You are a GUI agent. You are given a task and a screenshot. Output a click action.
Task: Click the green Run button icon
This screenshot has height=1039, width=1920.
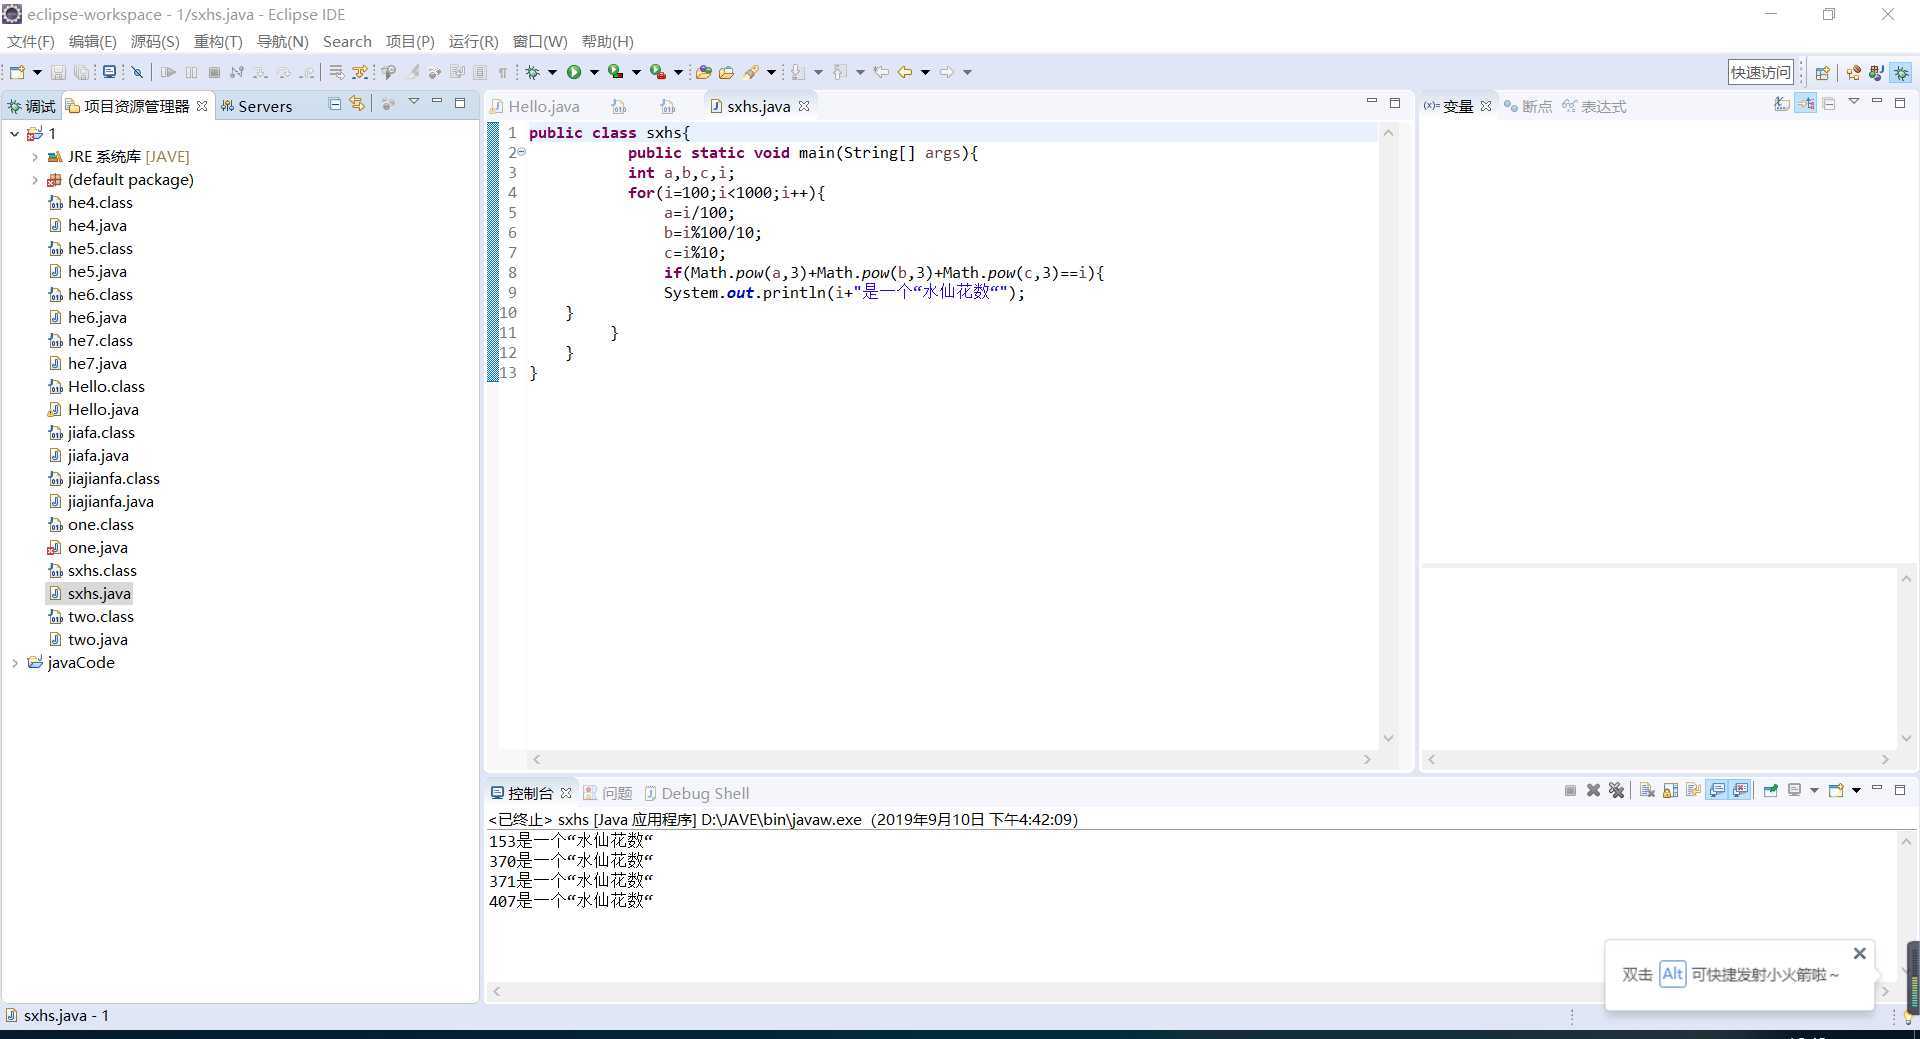pyautogui.click(x=574, y=72)
